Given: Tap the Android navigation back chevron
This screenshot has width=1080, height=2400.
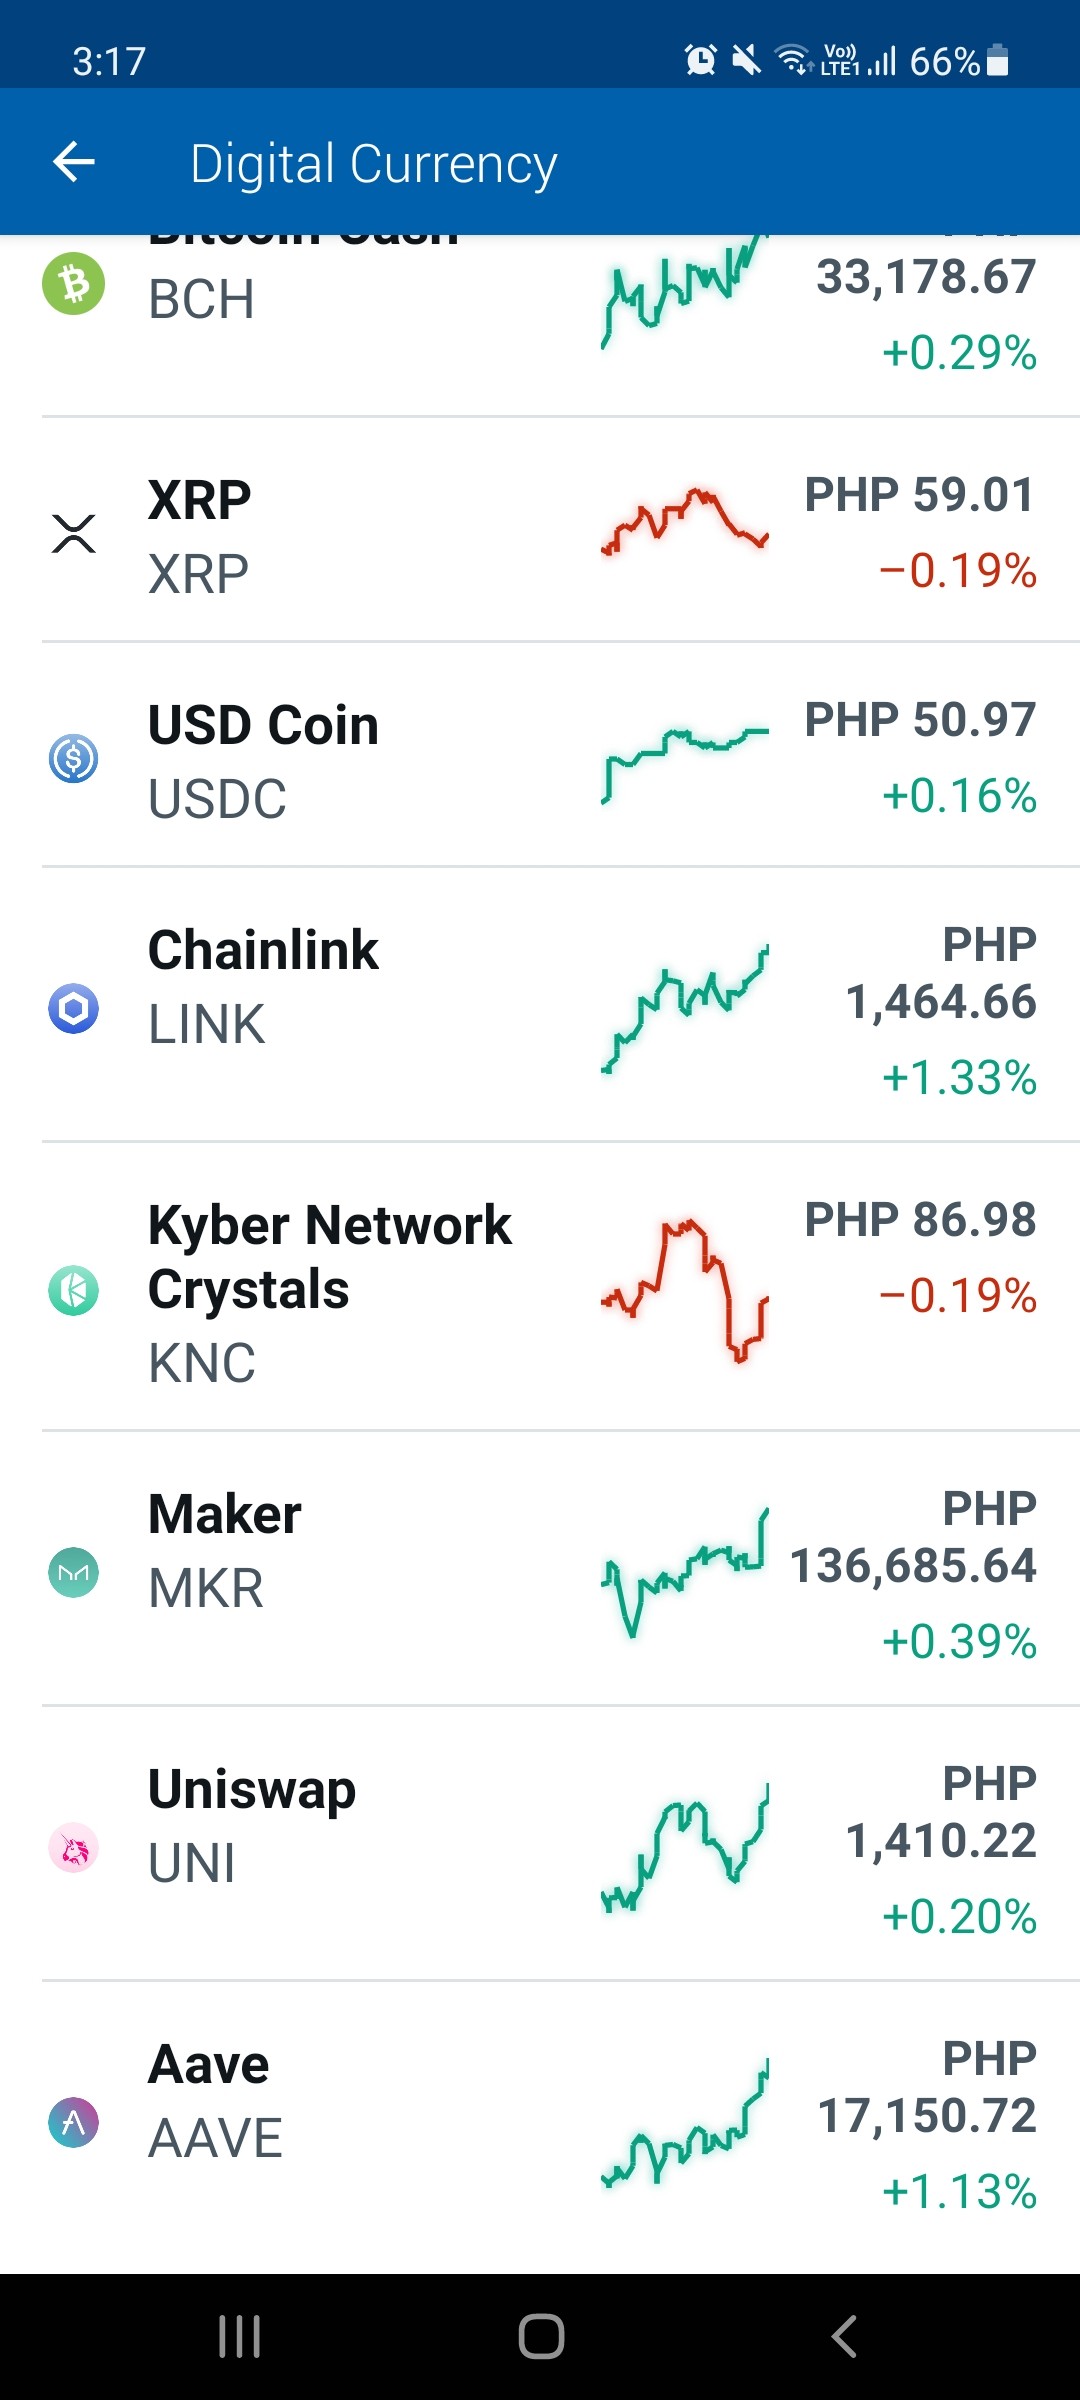Looking at the screenshot, I should 844,2337.
